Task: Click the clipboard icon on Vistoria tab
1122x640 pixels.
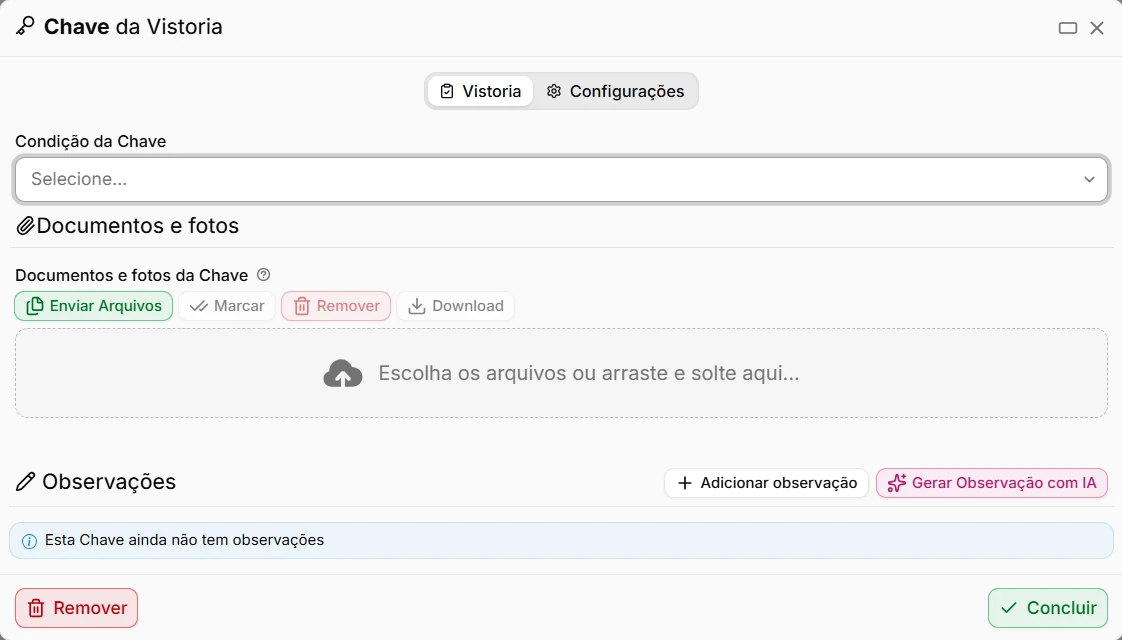Action: (447, 92)
